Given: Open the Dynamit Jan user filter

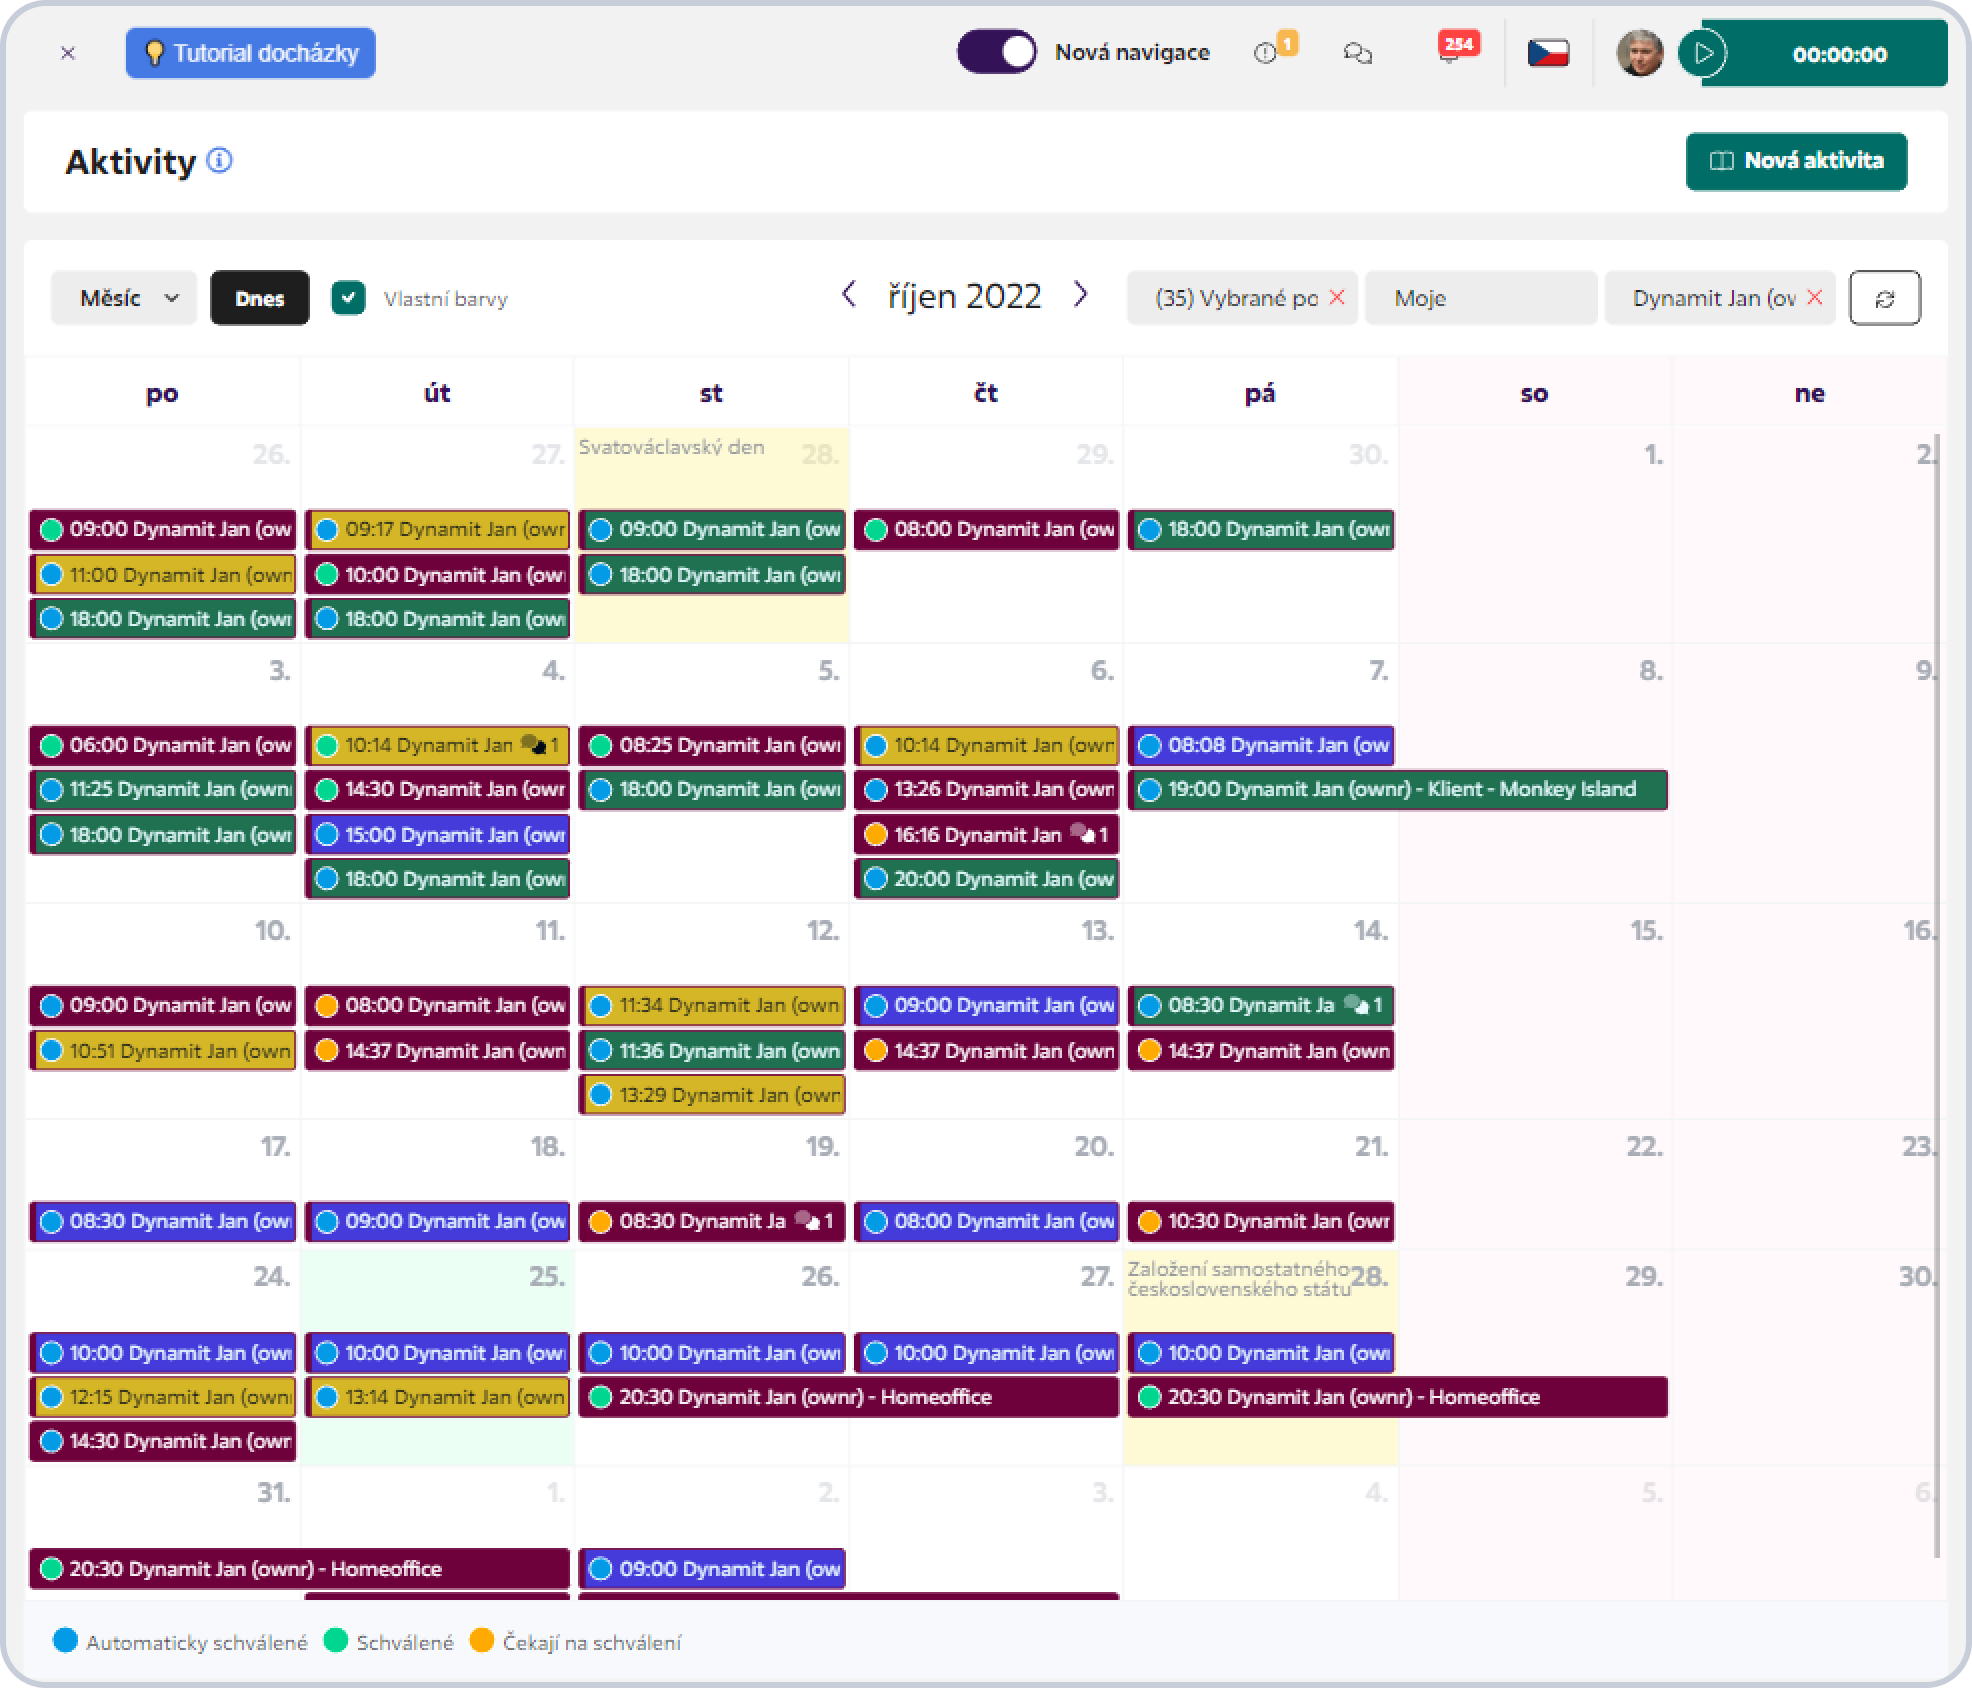Looking at the screenshot, I should click(1714, 298).
